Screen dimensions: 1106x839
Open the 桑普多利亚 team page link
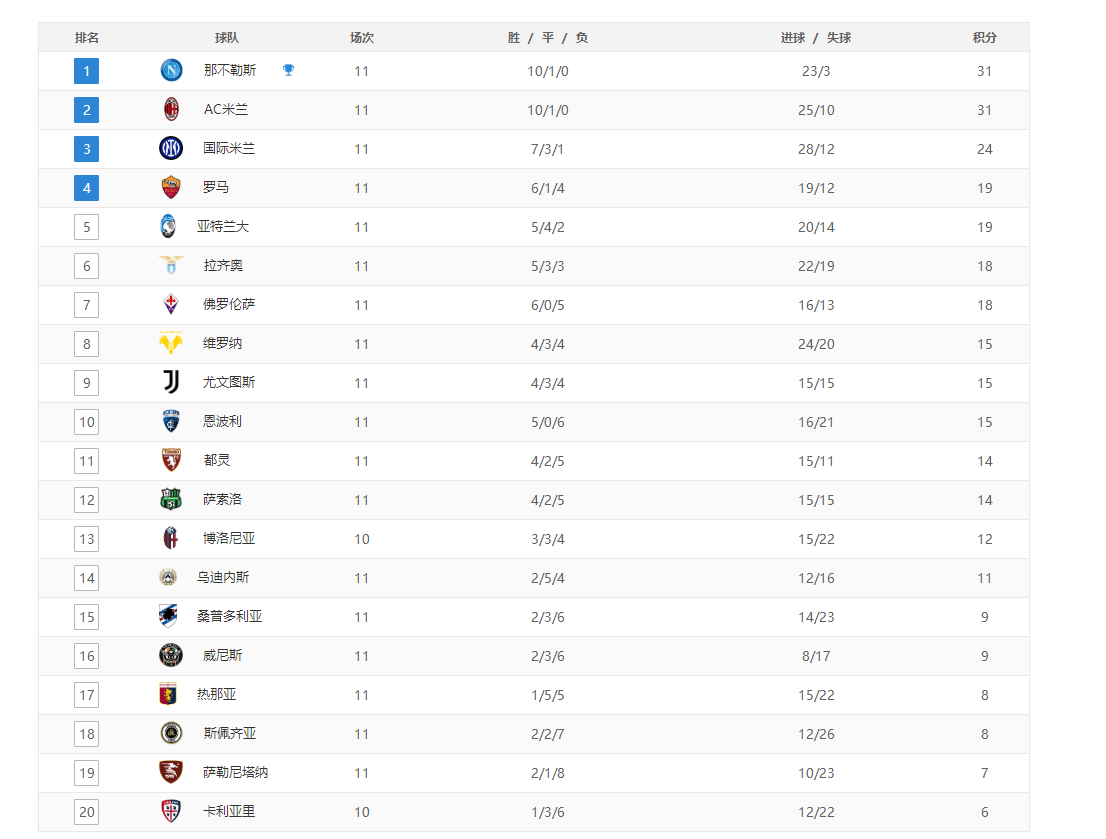(229, 617)
